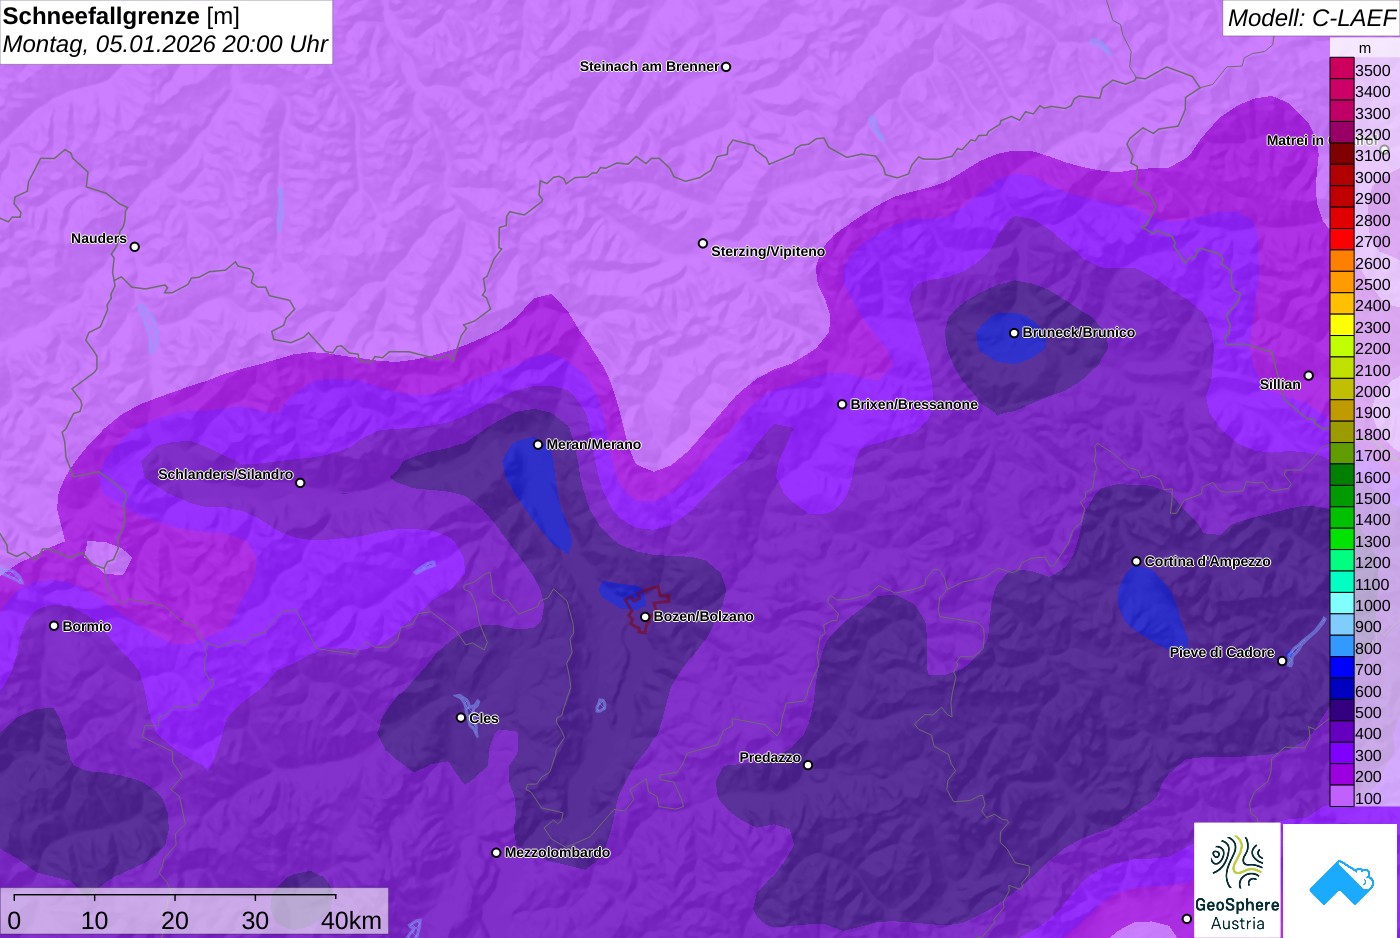Click the Steinach am Brenner marker dot
This screenshot has width=1400, height=938.
pyautogui.click(x=726, y=67)
